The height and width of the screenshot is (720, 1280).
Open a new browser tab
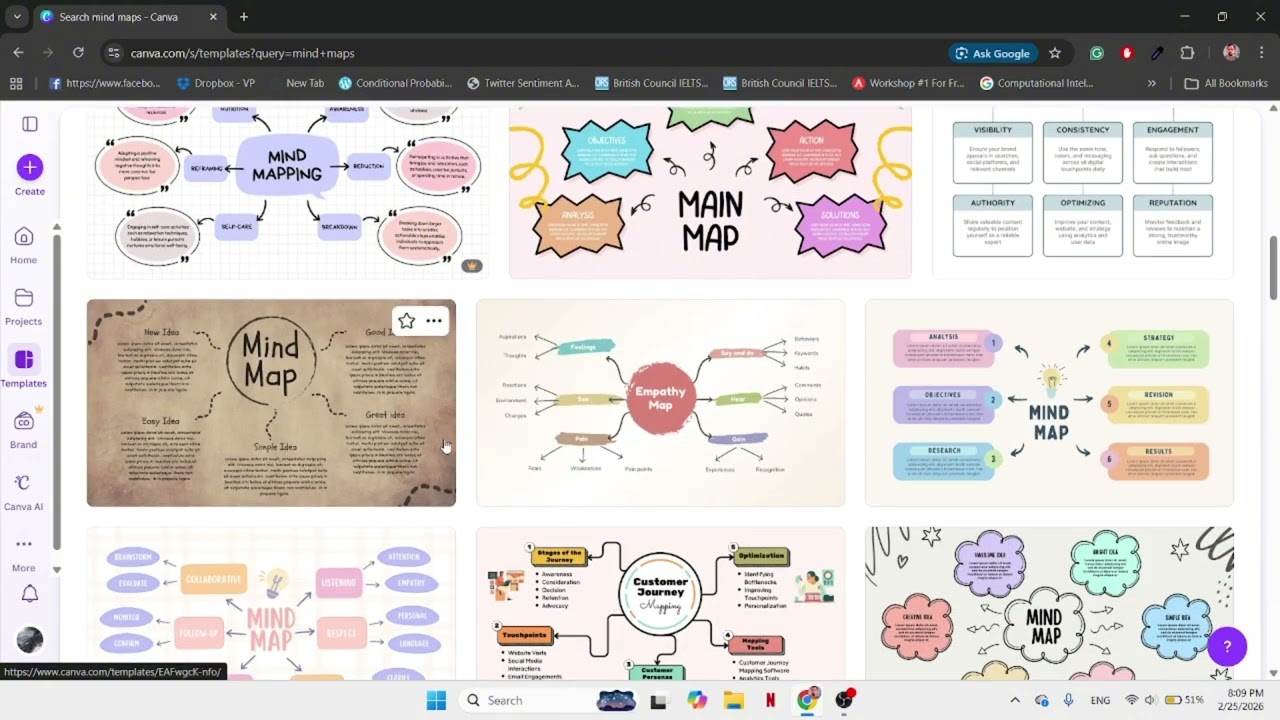[x=244, y=17]
